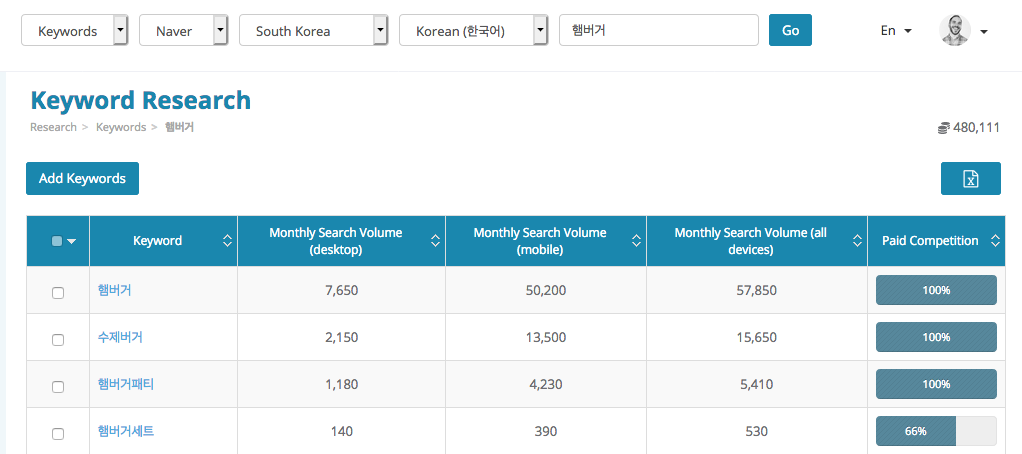The width and height of the screenshot is (1022, 454).
Task: Click the Keyword Research page heading
Action: [140, 101]
